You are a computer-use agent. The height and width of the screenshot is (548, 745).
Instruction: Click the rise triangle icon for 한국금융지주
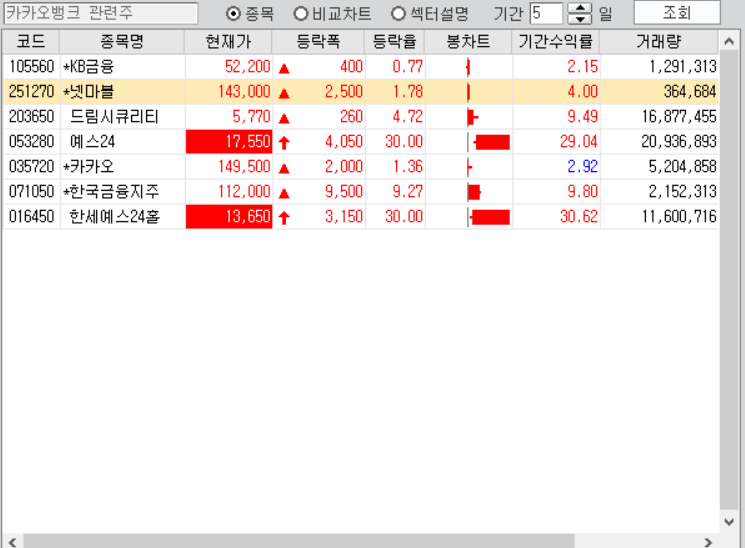(x=284, y=194)
